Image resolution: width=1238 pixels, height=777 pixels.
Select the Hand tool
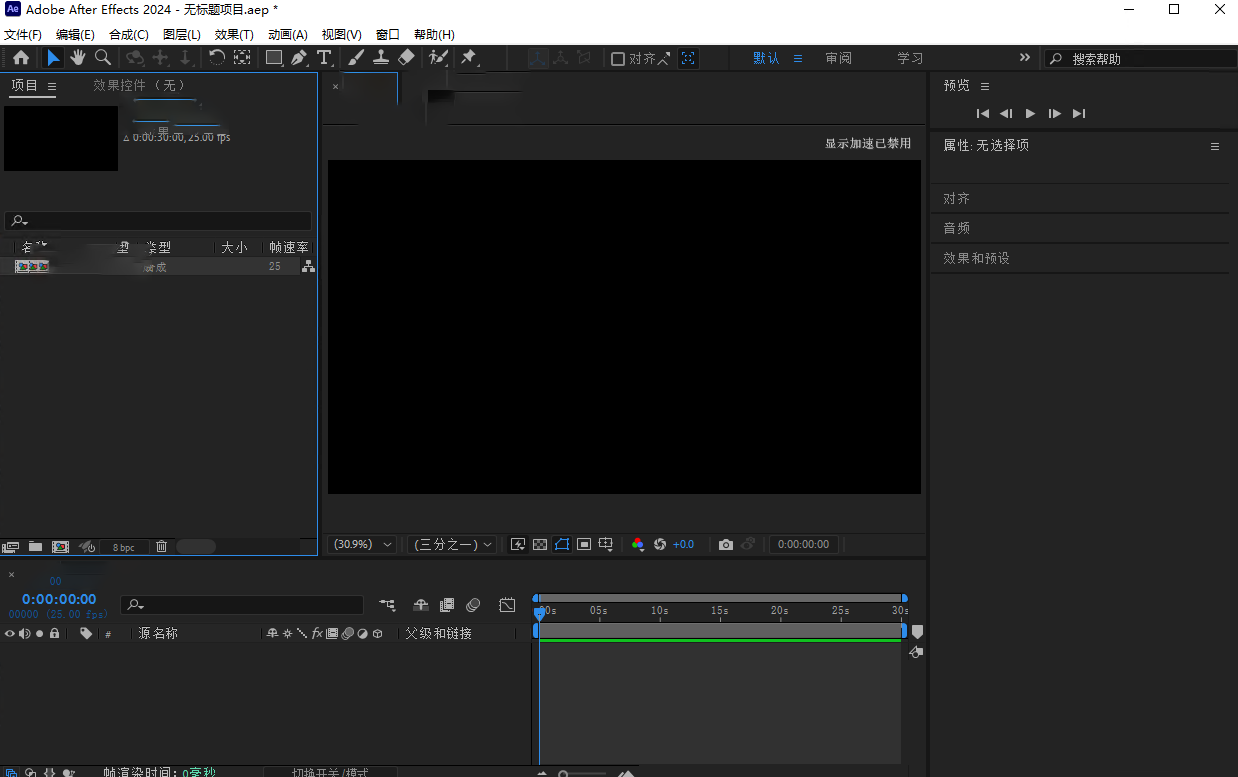pos(78,58)
